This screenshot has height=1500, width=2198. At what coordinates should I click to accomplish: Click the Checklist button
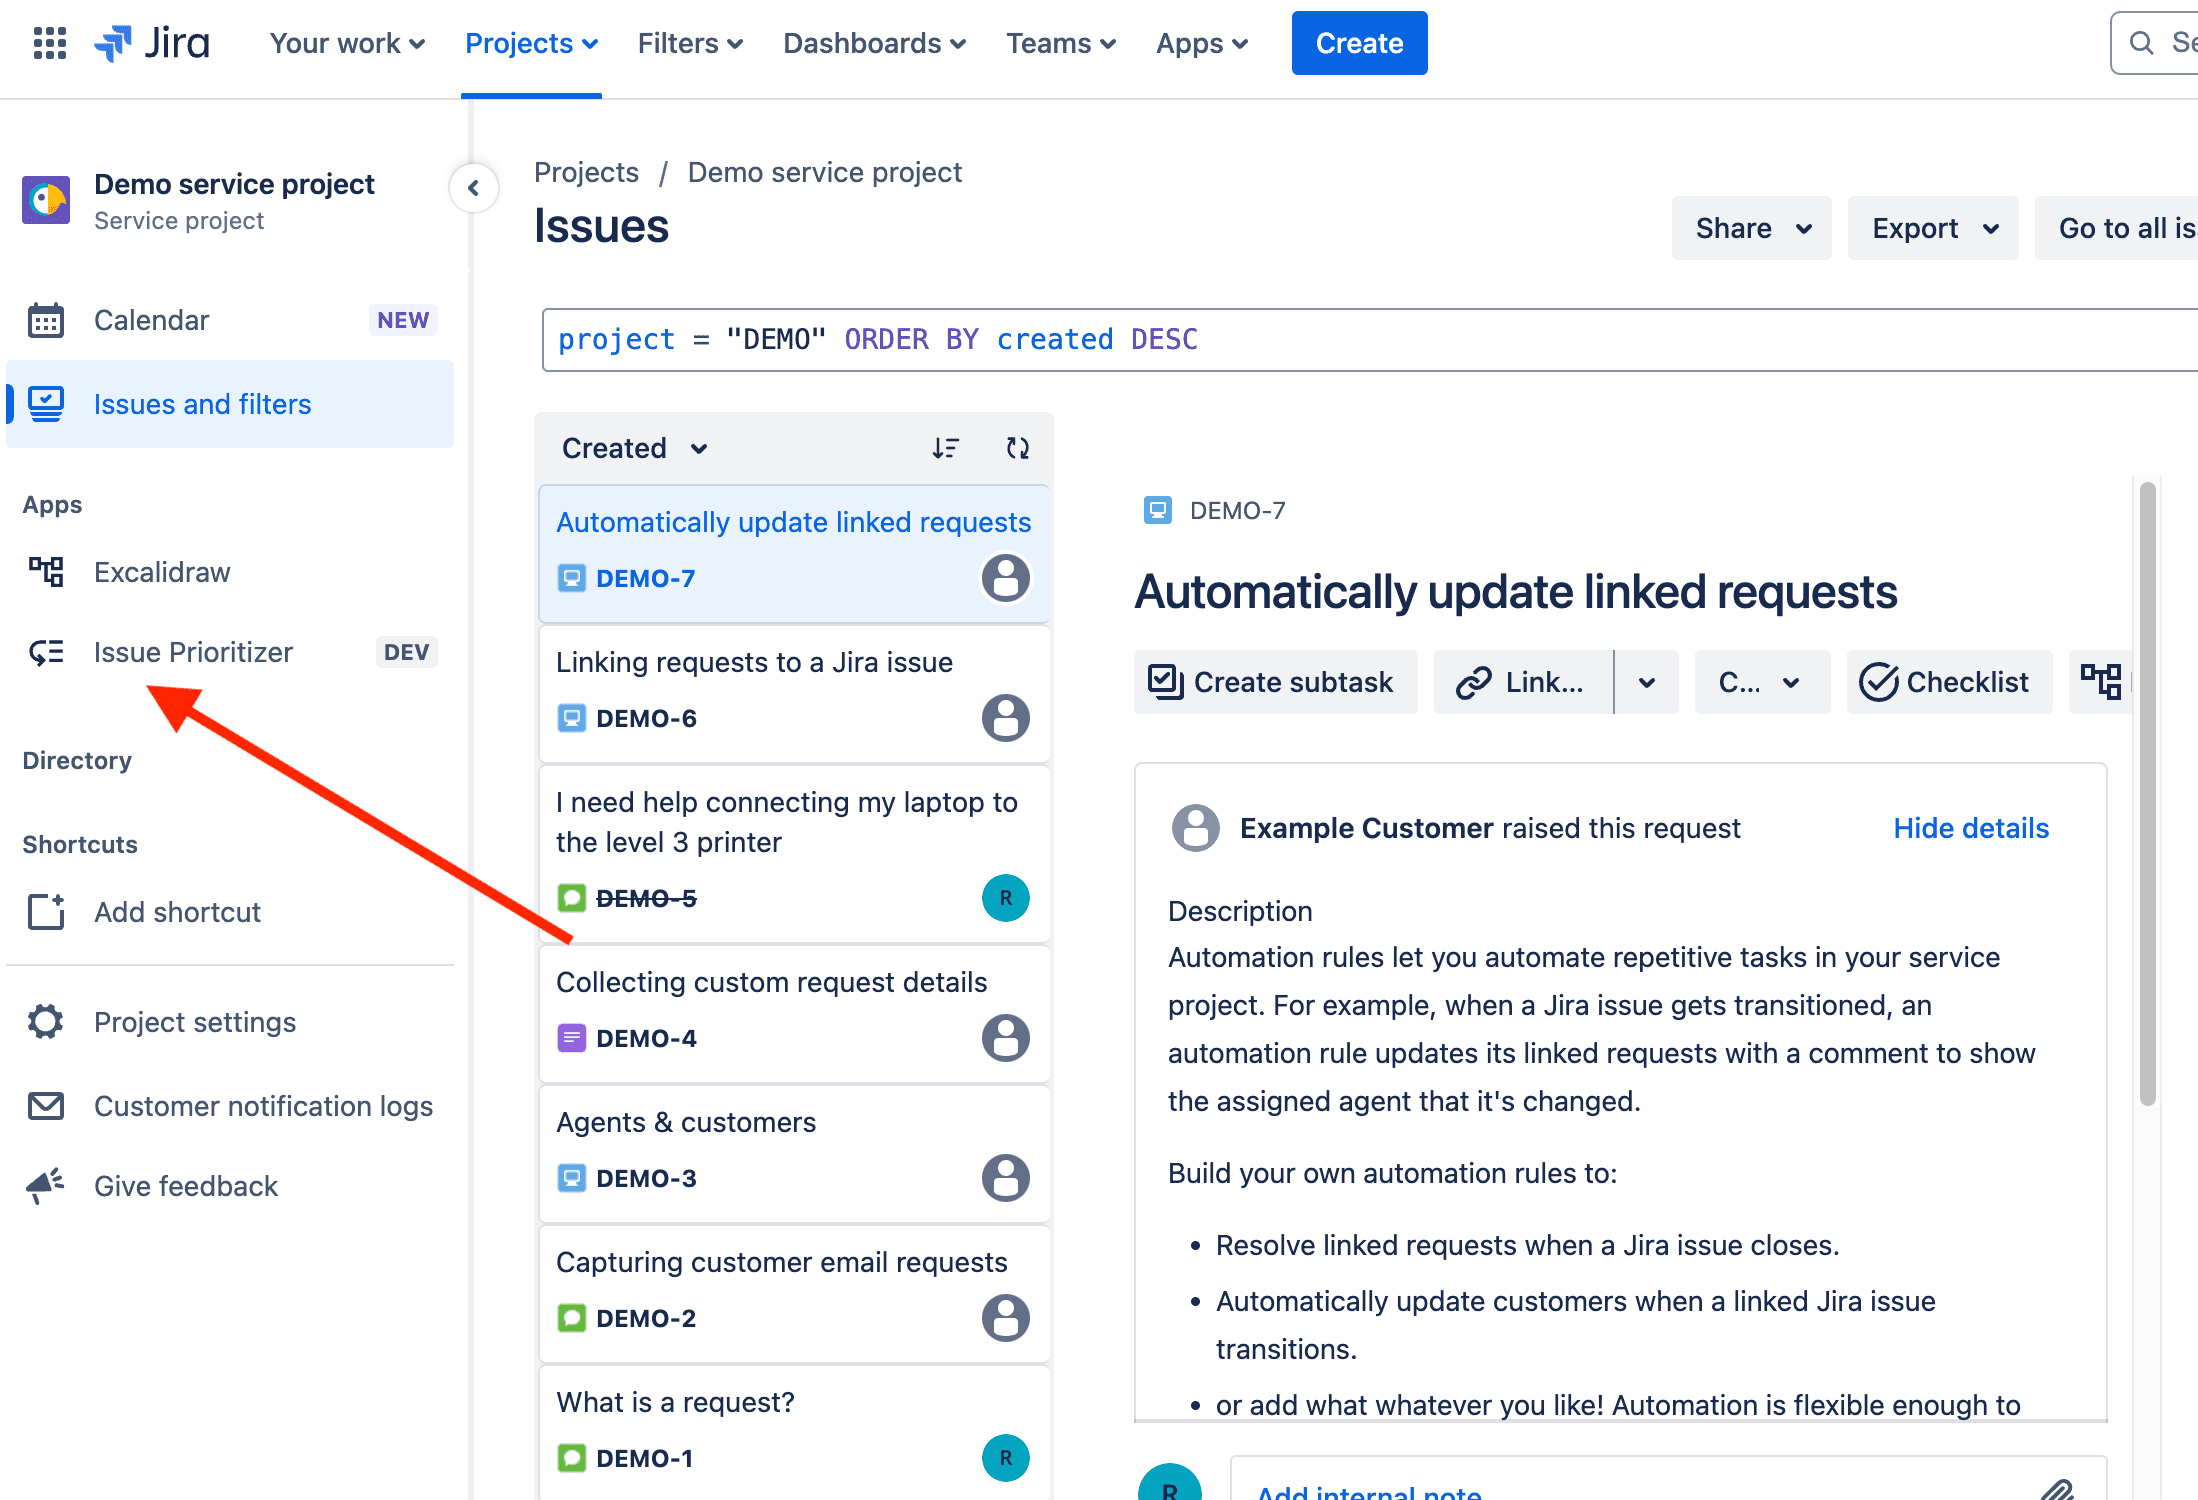(1949, 682)
